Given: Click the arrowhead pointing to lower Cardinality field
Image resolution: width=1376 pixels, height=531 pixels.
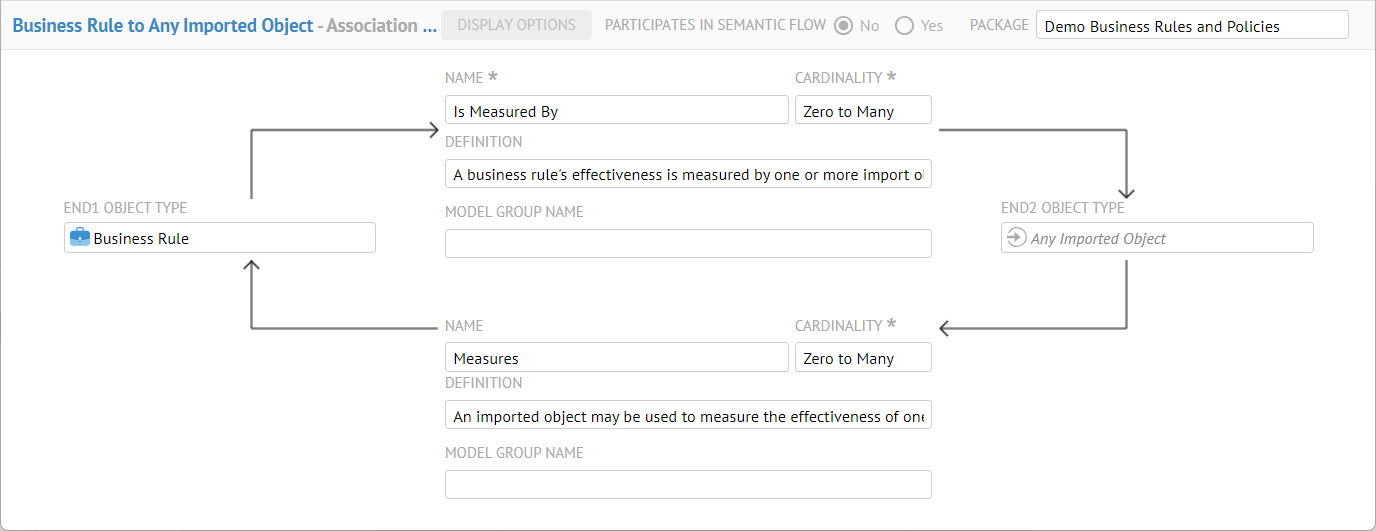Looking at the screenshot, I should tap(945, 328).
